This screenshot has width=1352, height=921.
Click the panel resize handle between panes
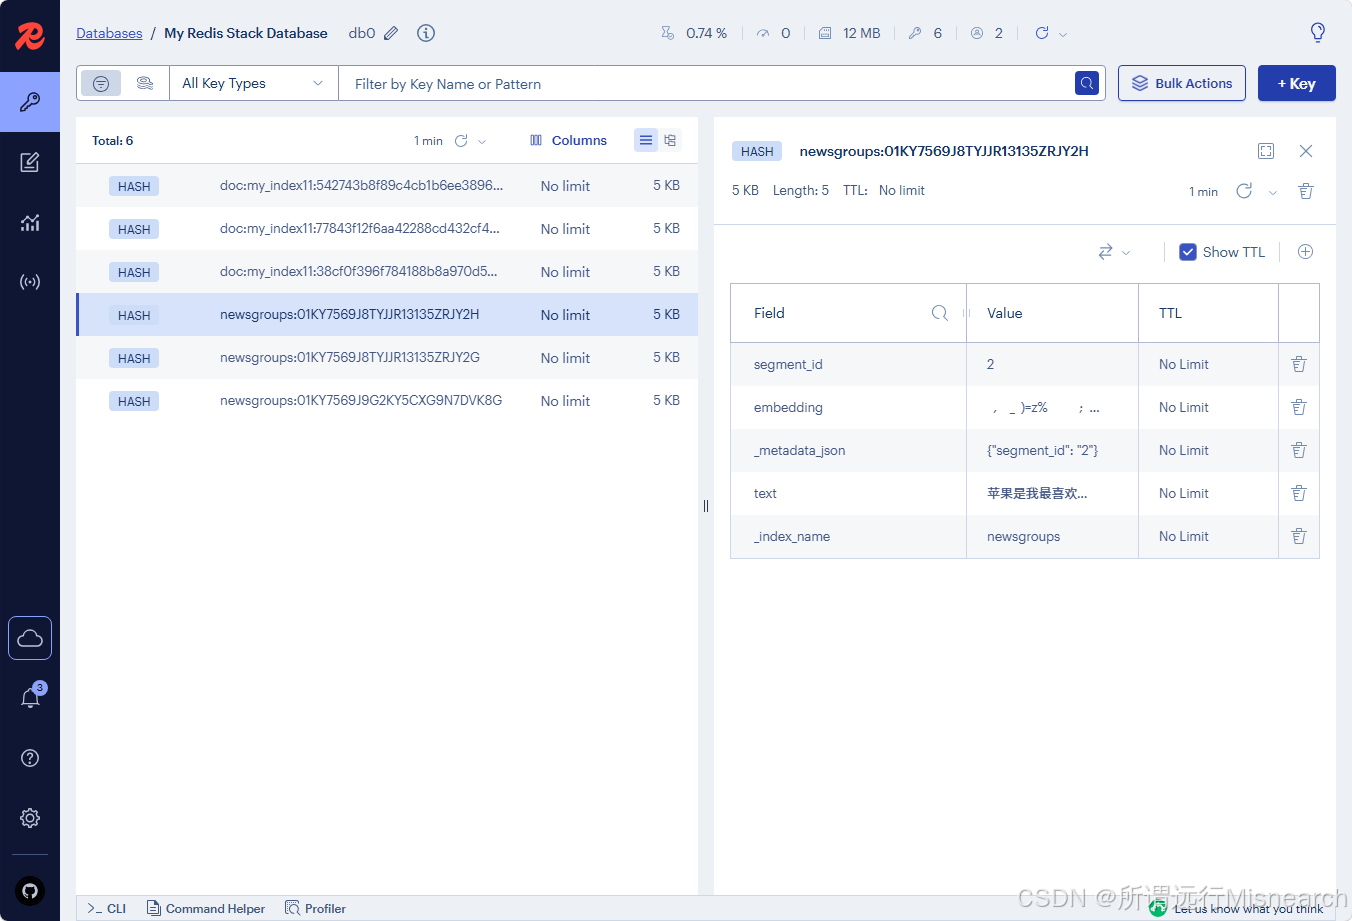pos(706,506)
